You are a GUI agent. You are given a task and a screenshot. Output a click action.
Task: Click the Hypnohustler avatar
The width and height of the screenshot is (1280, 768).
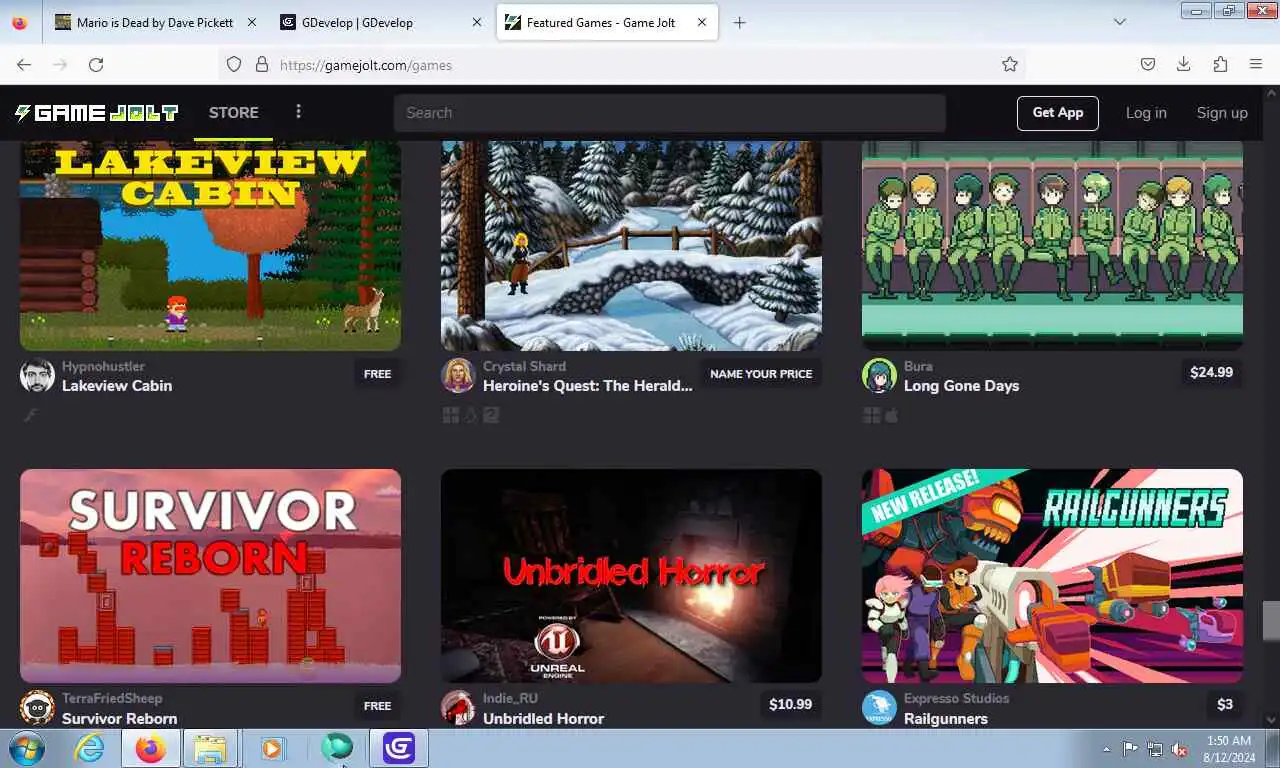(x=38, y=376)
